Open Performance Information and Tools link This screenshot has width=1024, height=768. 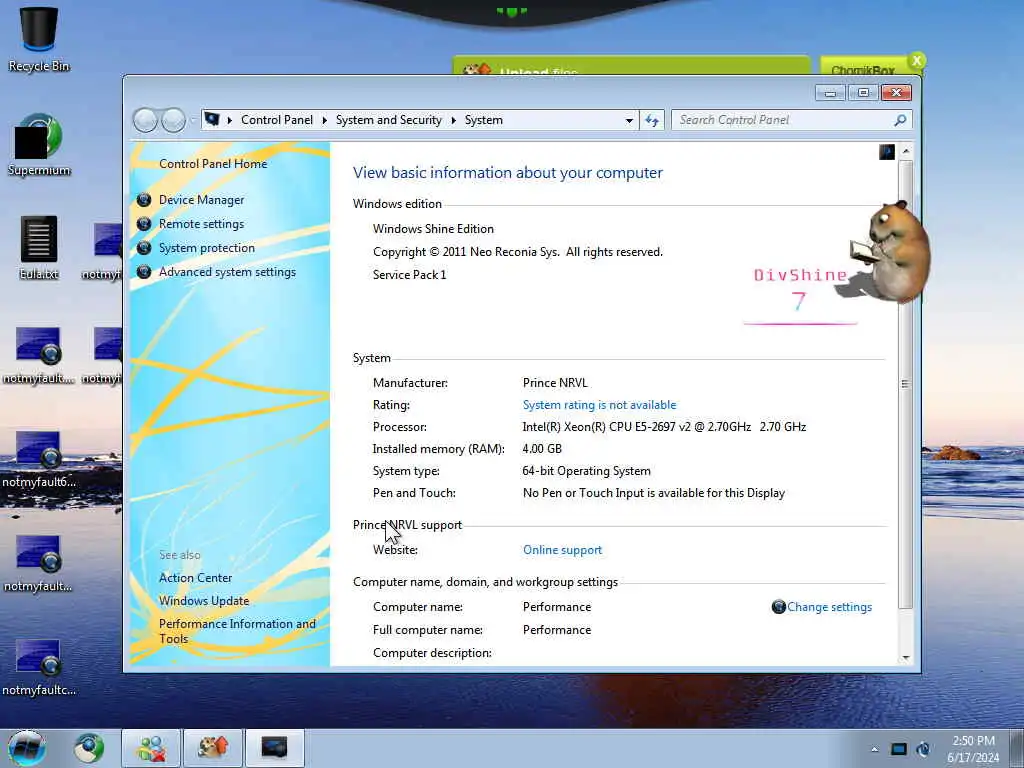click(237, 631)
